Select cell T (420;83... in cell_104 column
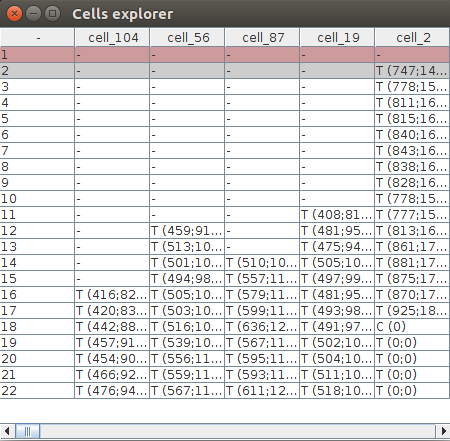 (x=112, y=311)
